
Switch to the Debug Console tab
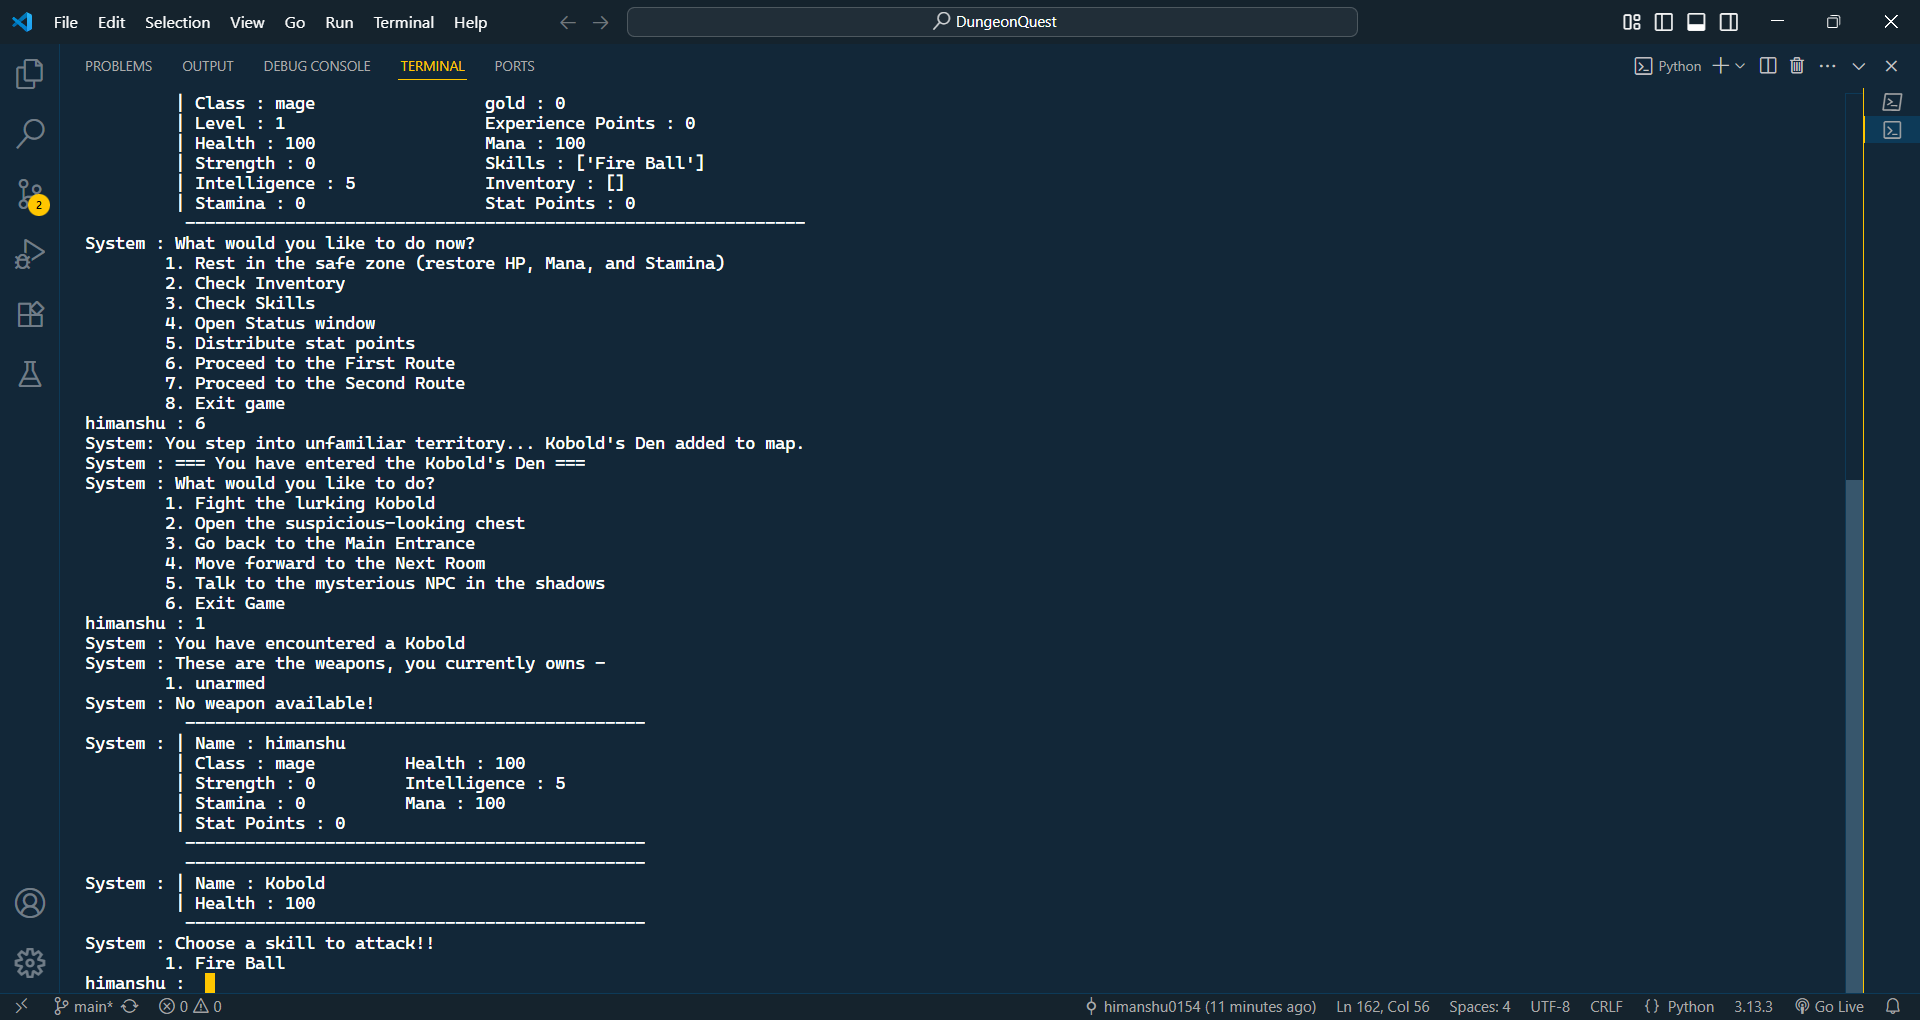point(317,66)
